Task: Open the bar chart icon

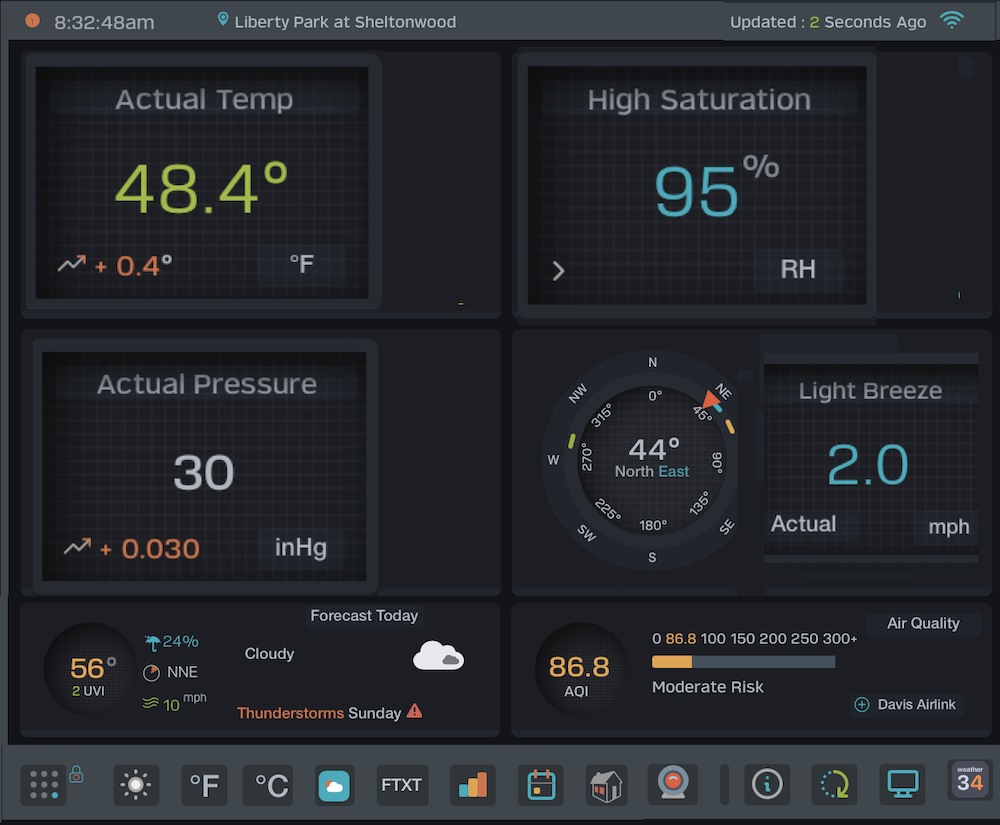Action: [x=473, y=785]
